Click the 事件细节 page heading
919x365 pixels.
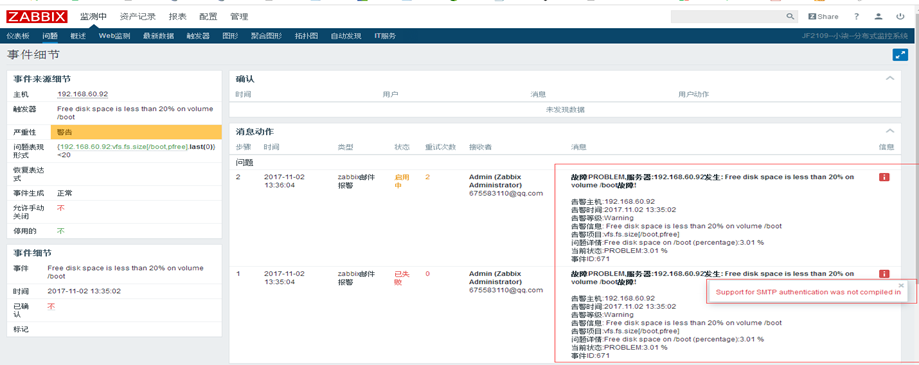tap(33, 55)
